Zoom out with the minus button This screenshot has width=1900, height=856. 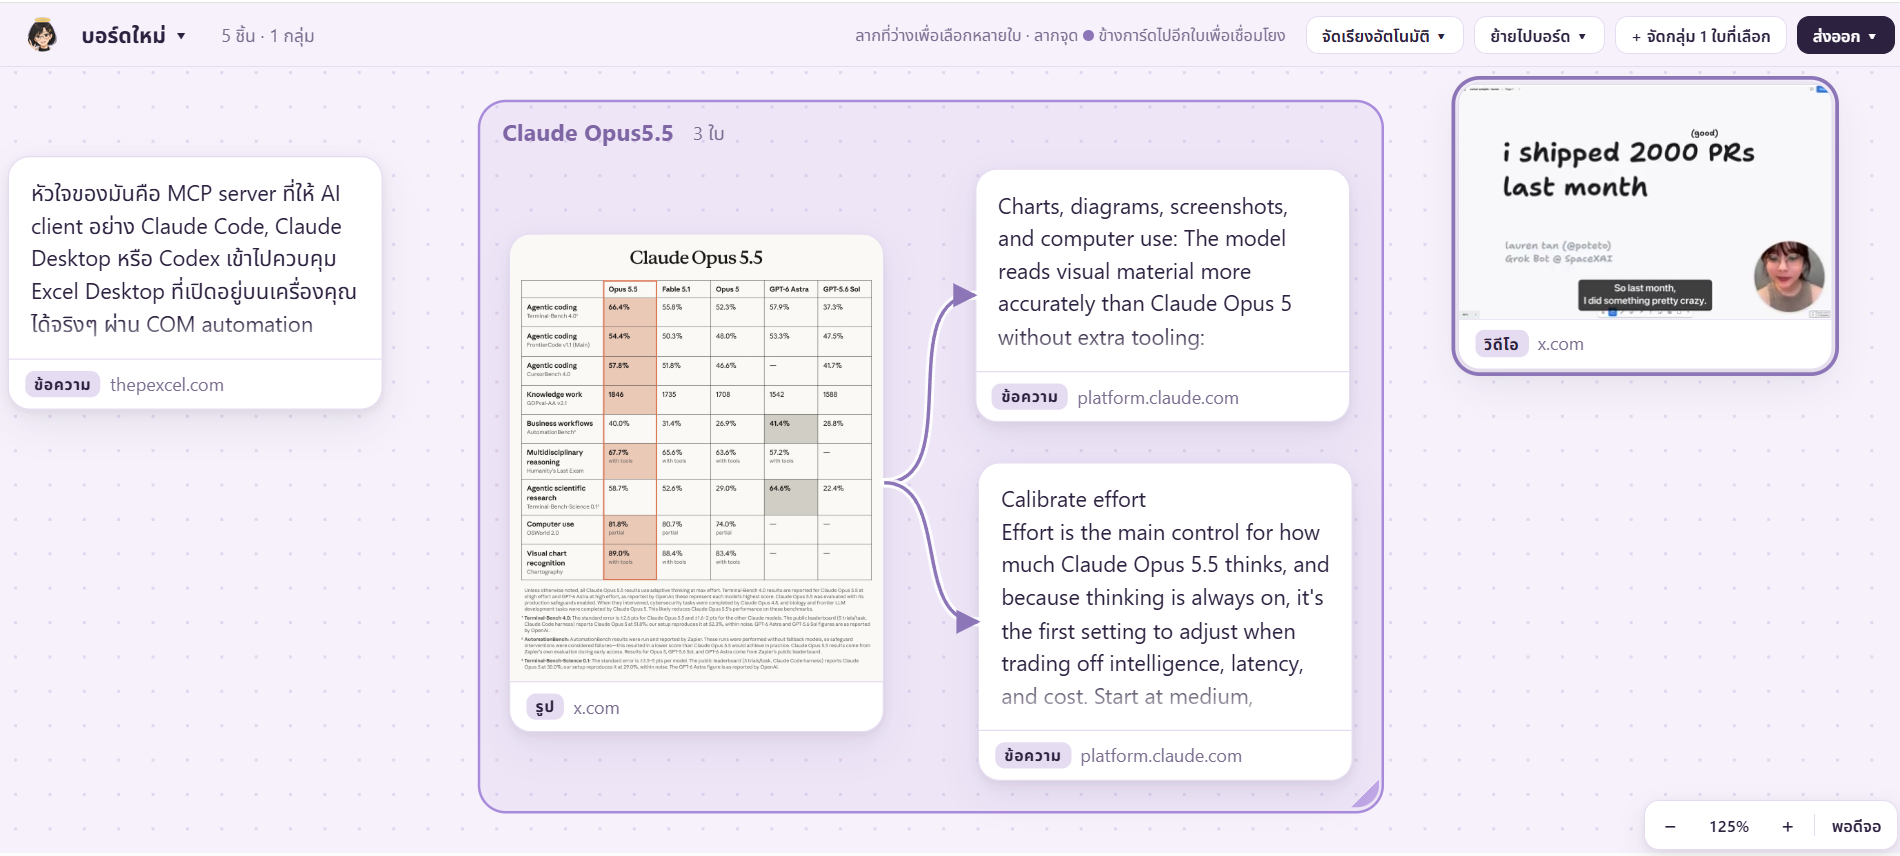(1670, 826)
